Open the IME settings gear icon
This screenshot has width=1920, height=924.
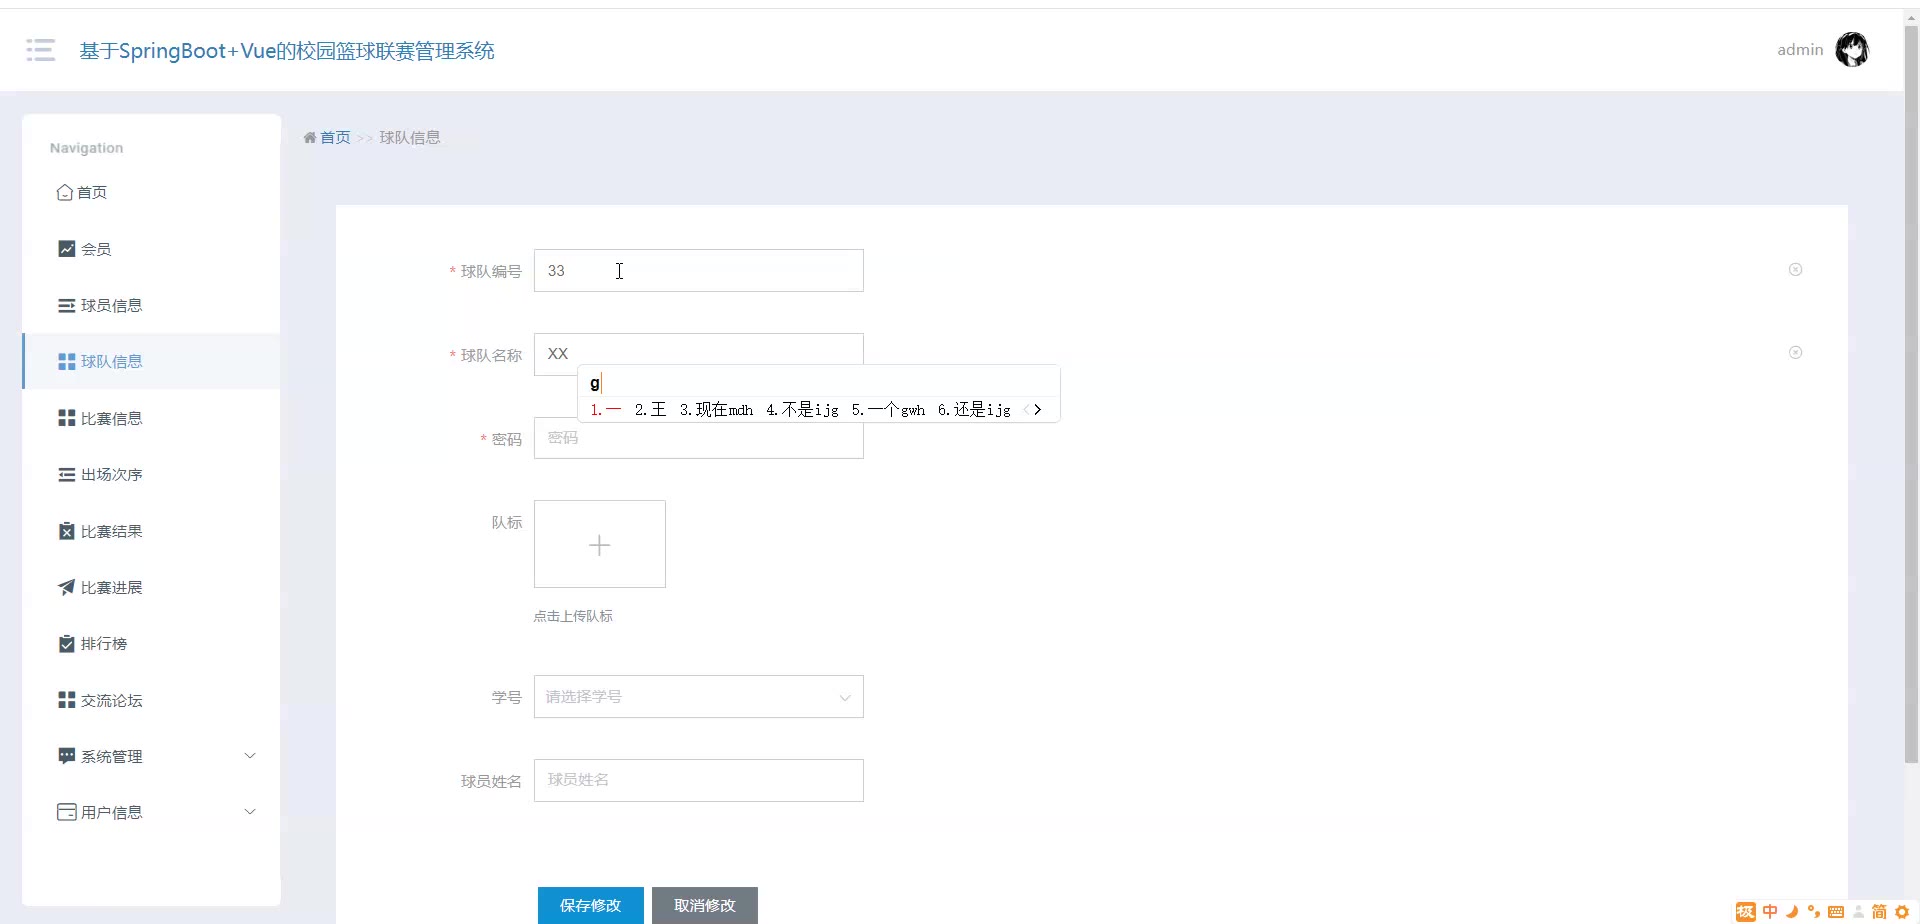1902,911
